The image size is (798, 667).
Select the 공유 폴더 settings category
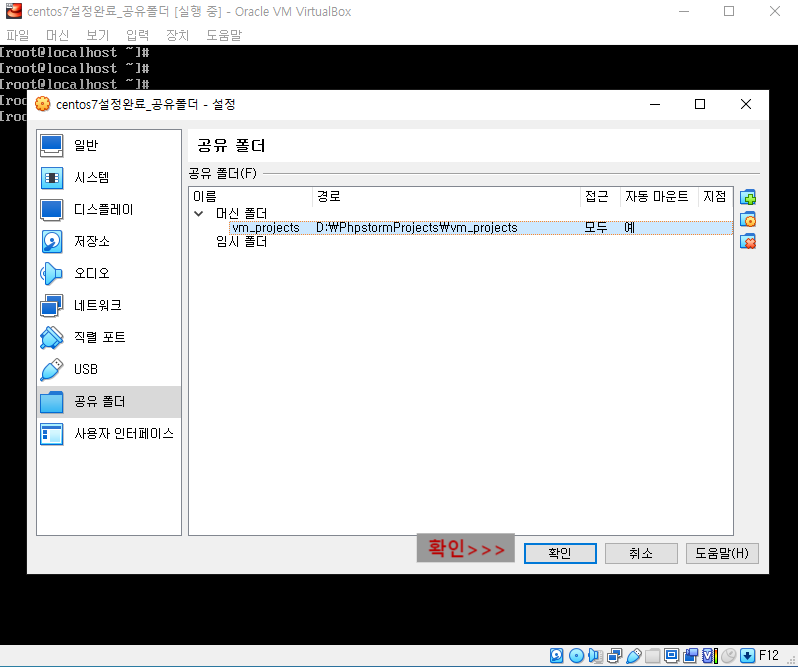point(108,402)
